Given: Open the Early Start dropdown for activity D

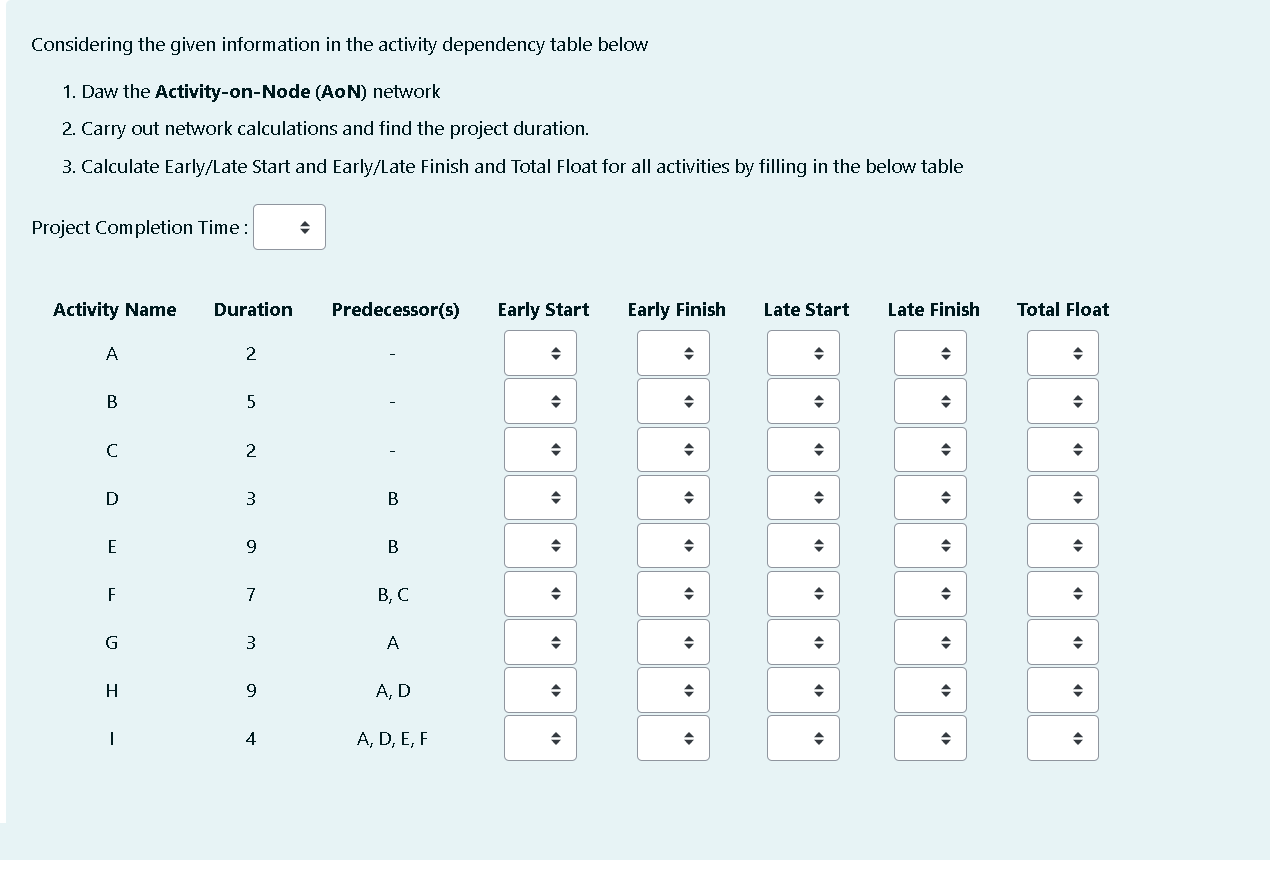Looking at the screenshot, I should (x=540, y=497).
